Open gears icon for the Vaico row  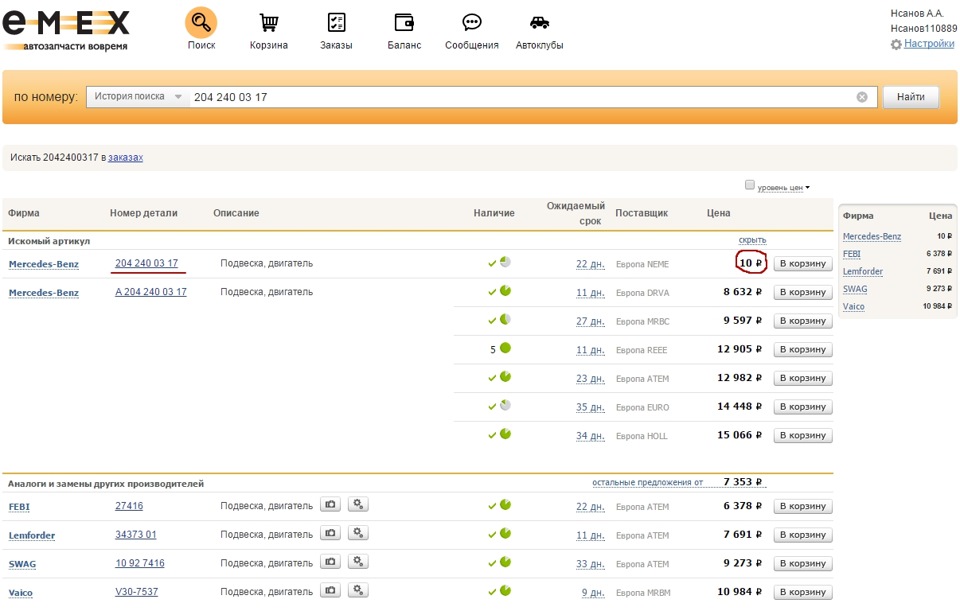pos(358,590)
